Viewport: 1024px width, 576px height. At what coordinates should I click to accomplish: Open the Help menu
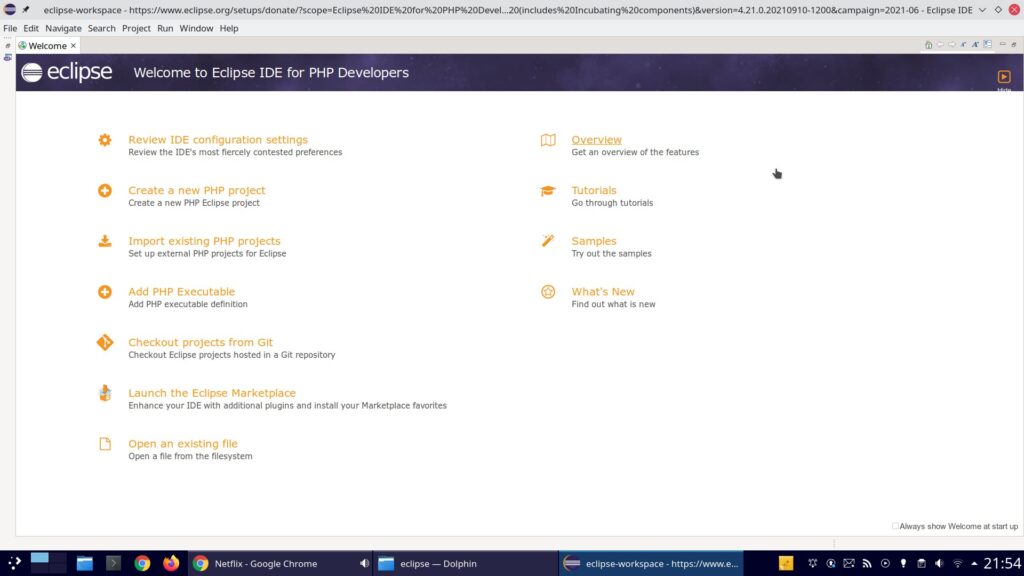[x=229, y=28]
